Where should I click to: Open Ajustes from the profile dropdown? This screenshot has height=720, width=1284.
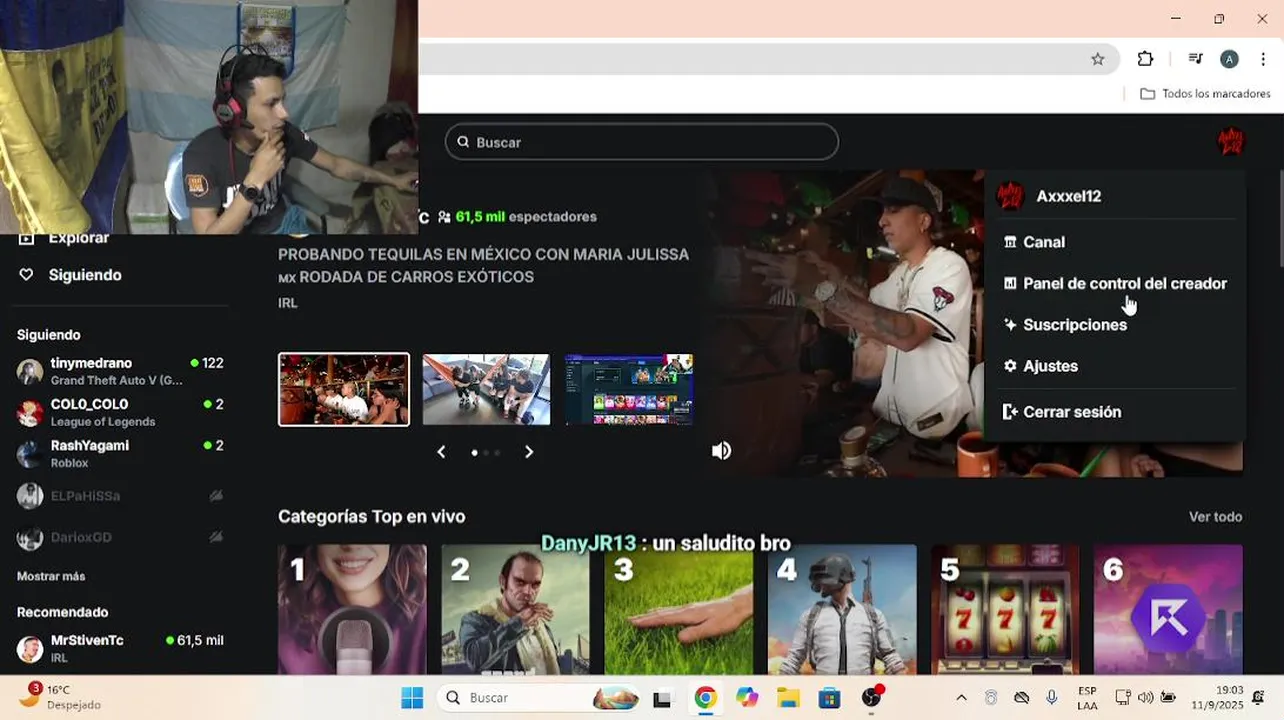pos(1040,366)
